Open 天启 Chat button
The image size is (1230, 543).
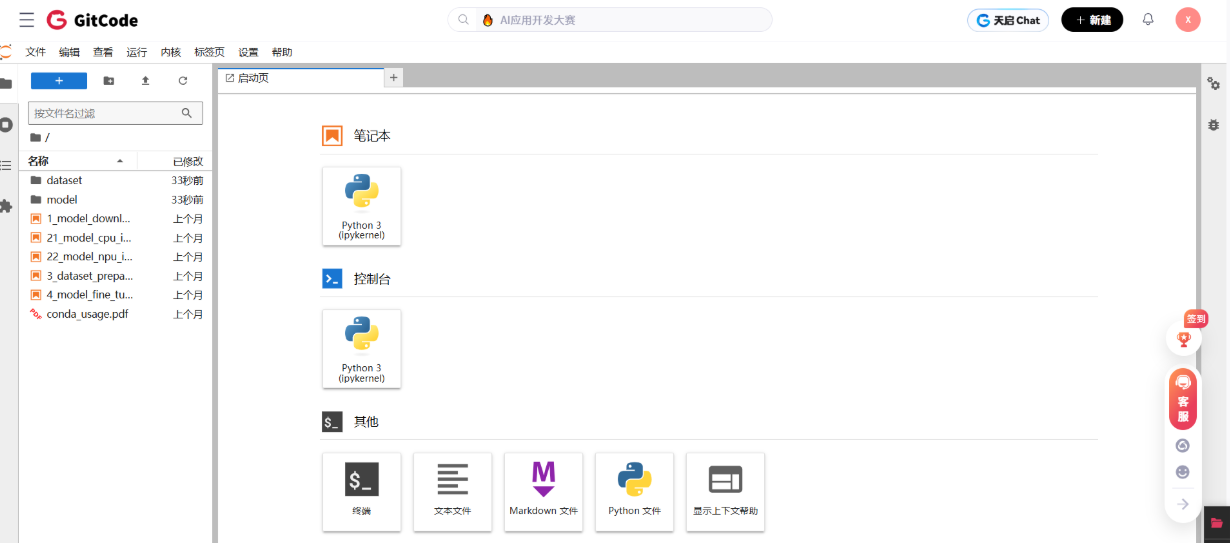pos(1008,20)
